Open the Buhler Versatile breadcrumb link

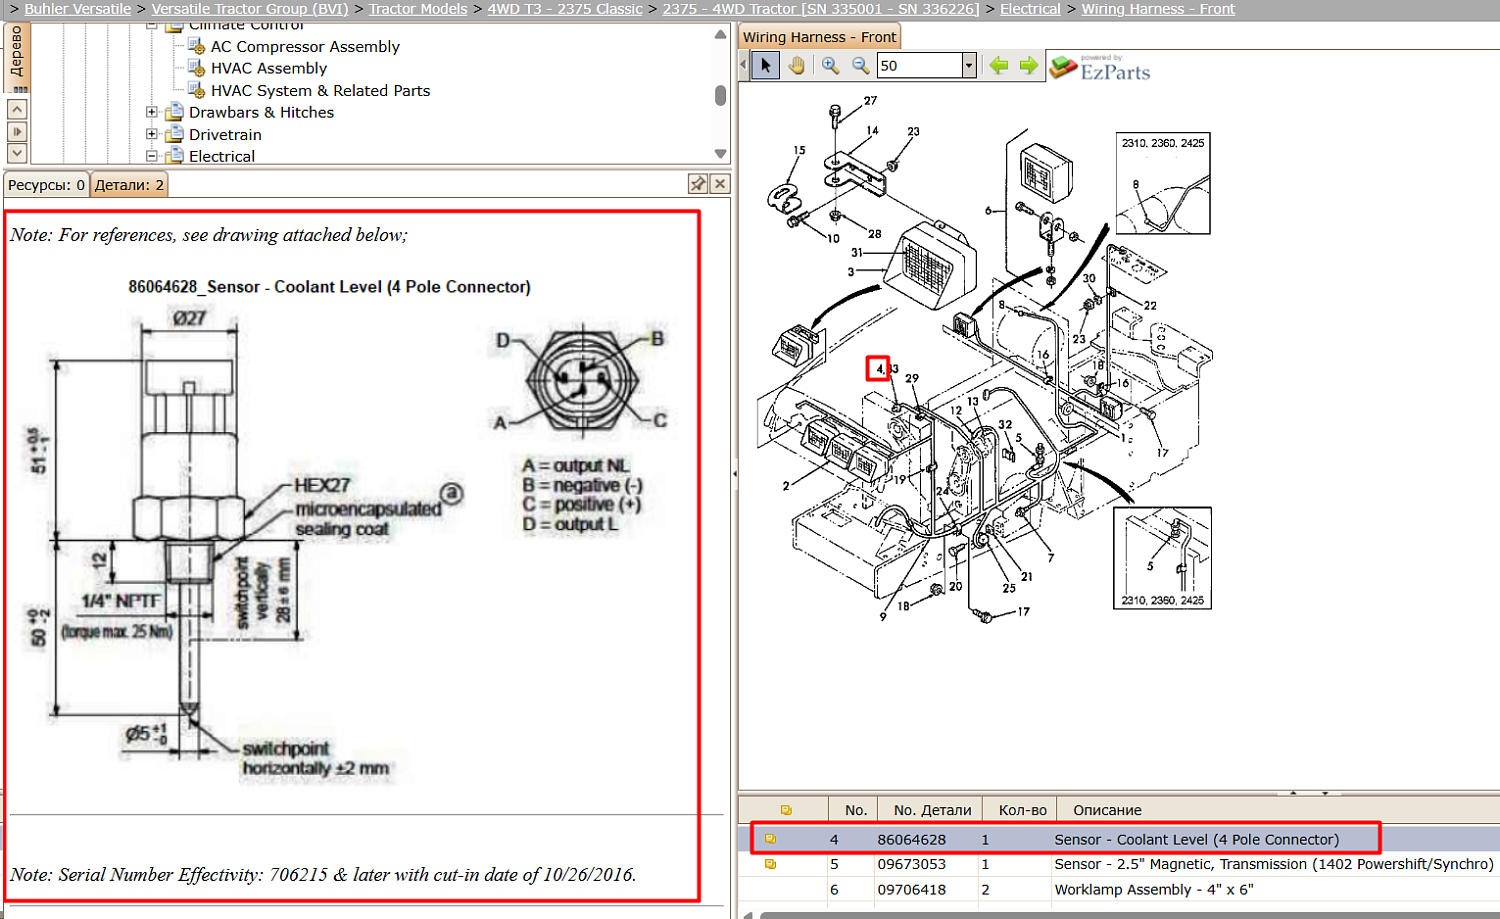78,9
